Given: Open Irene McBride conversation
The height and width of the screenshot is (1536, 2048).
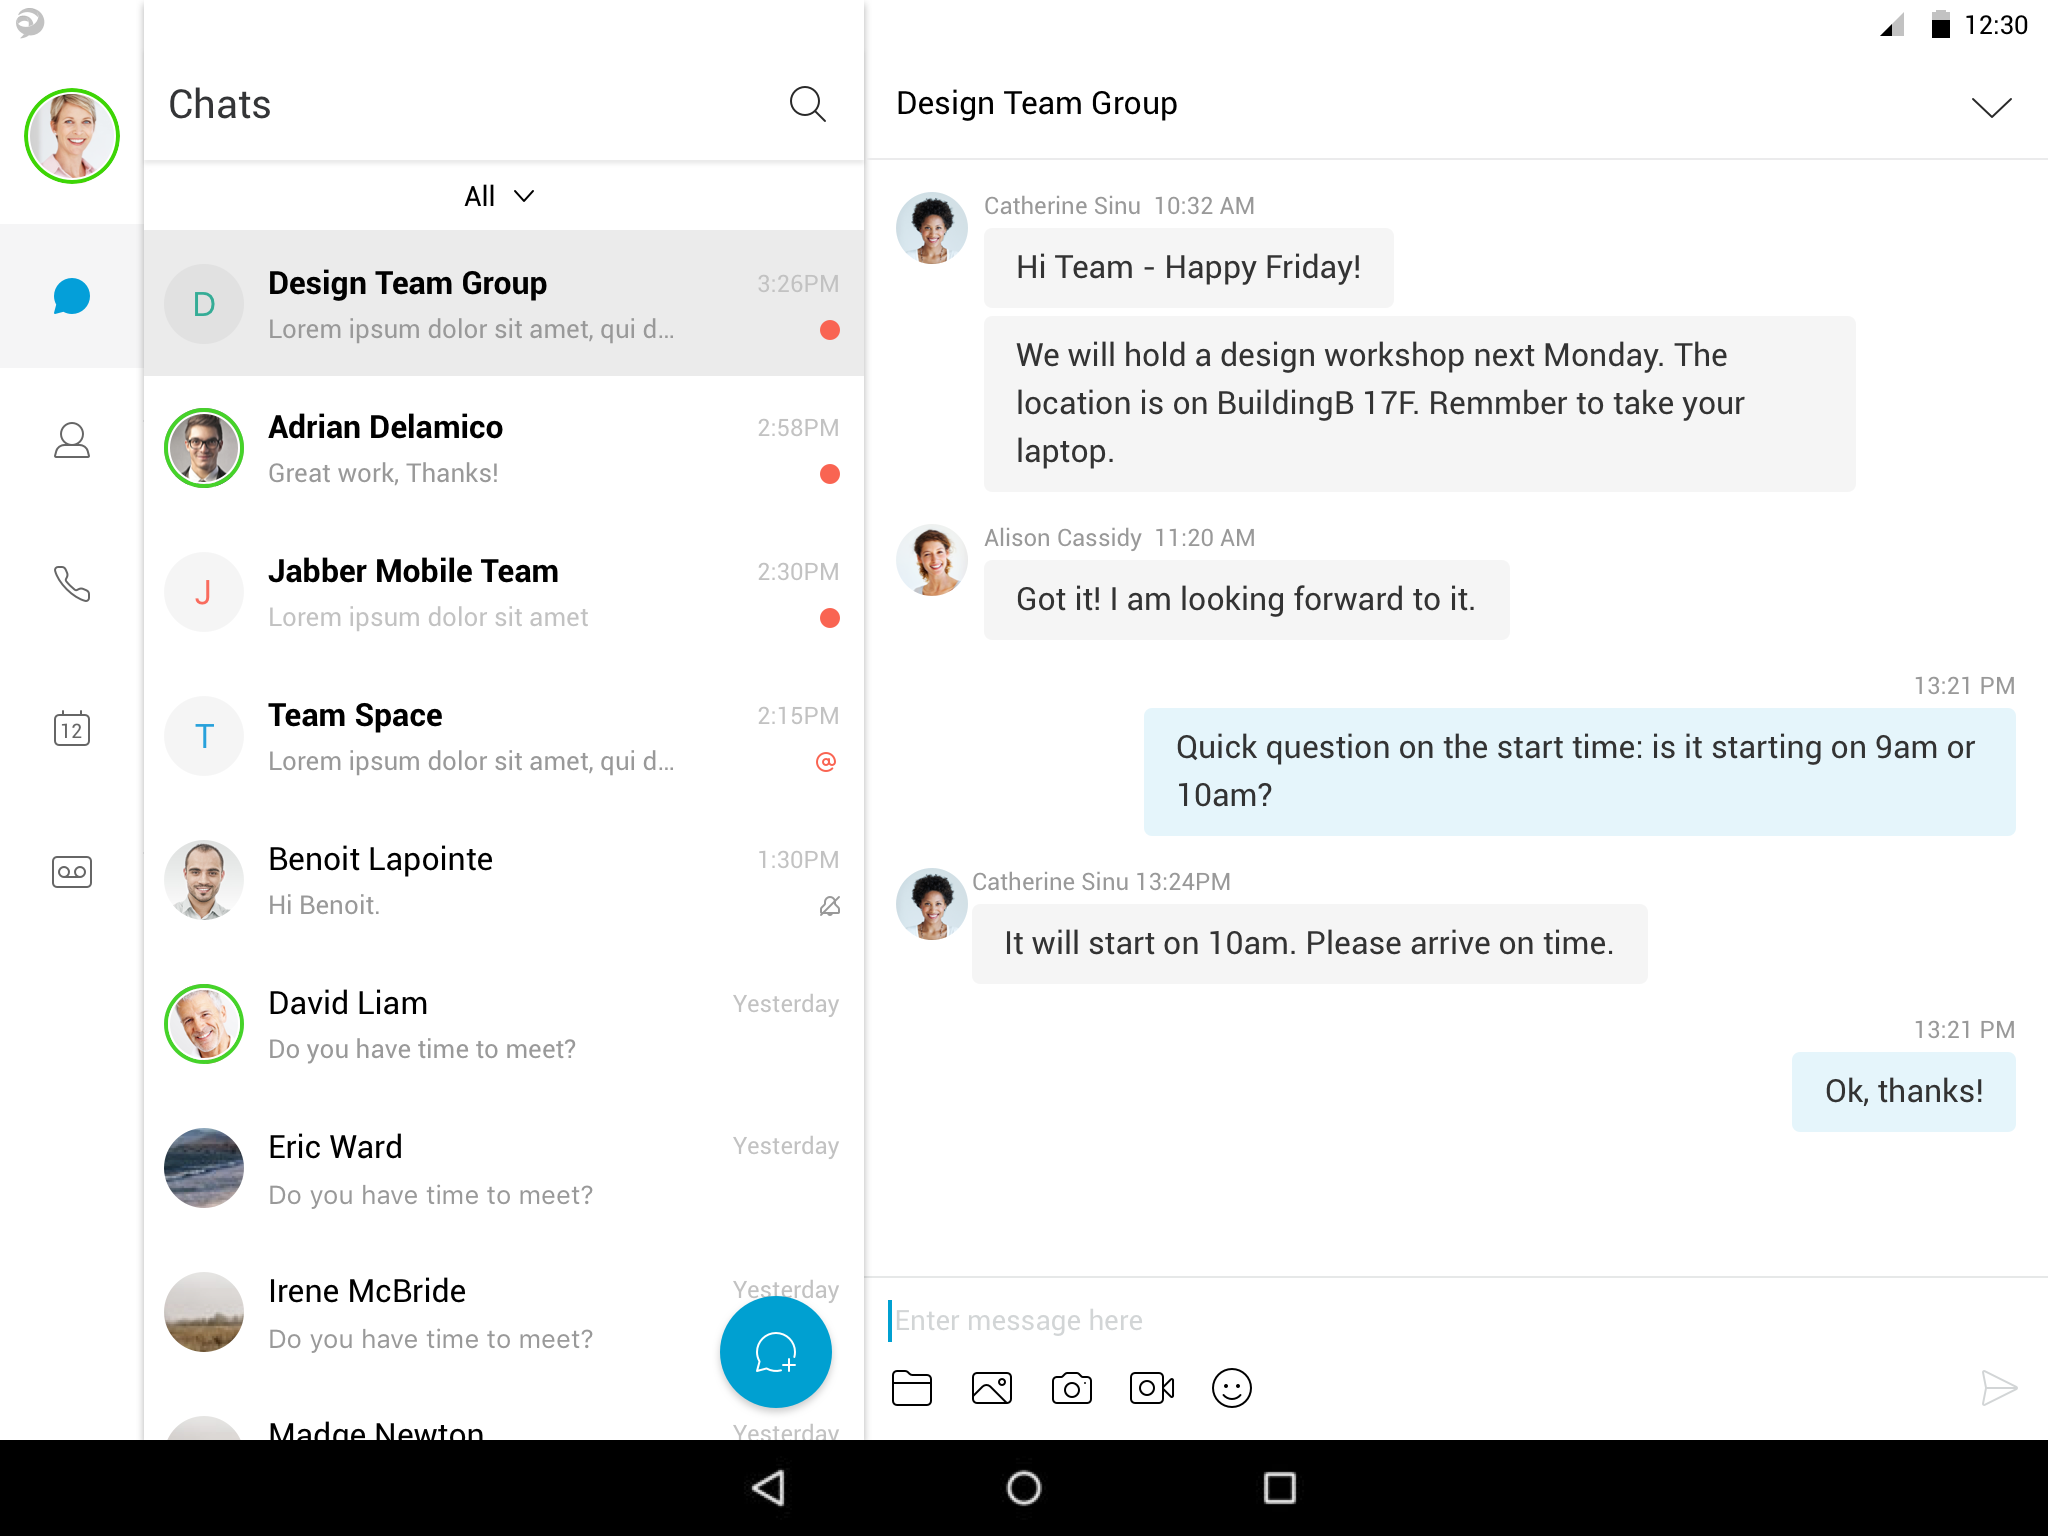Looking at the screenshot, I should coord(504,1312).
